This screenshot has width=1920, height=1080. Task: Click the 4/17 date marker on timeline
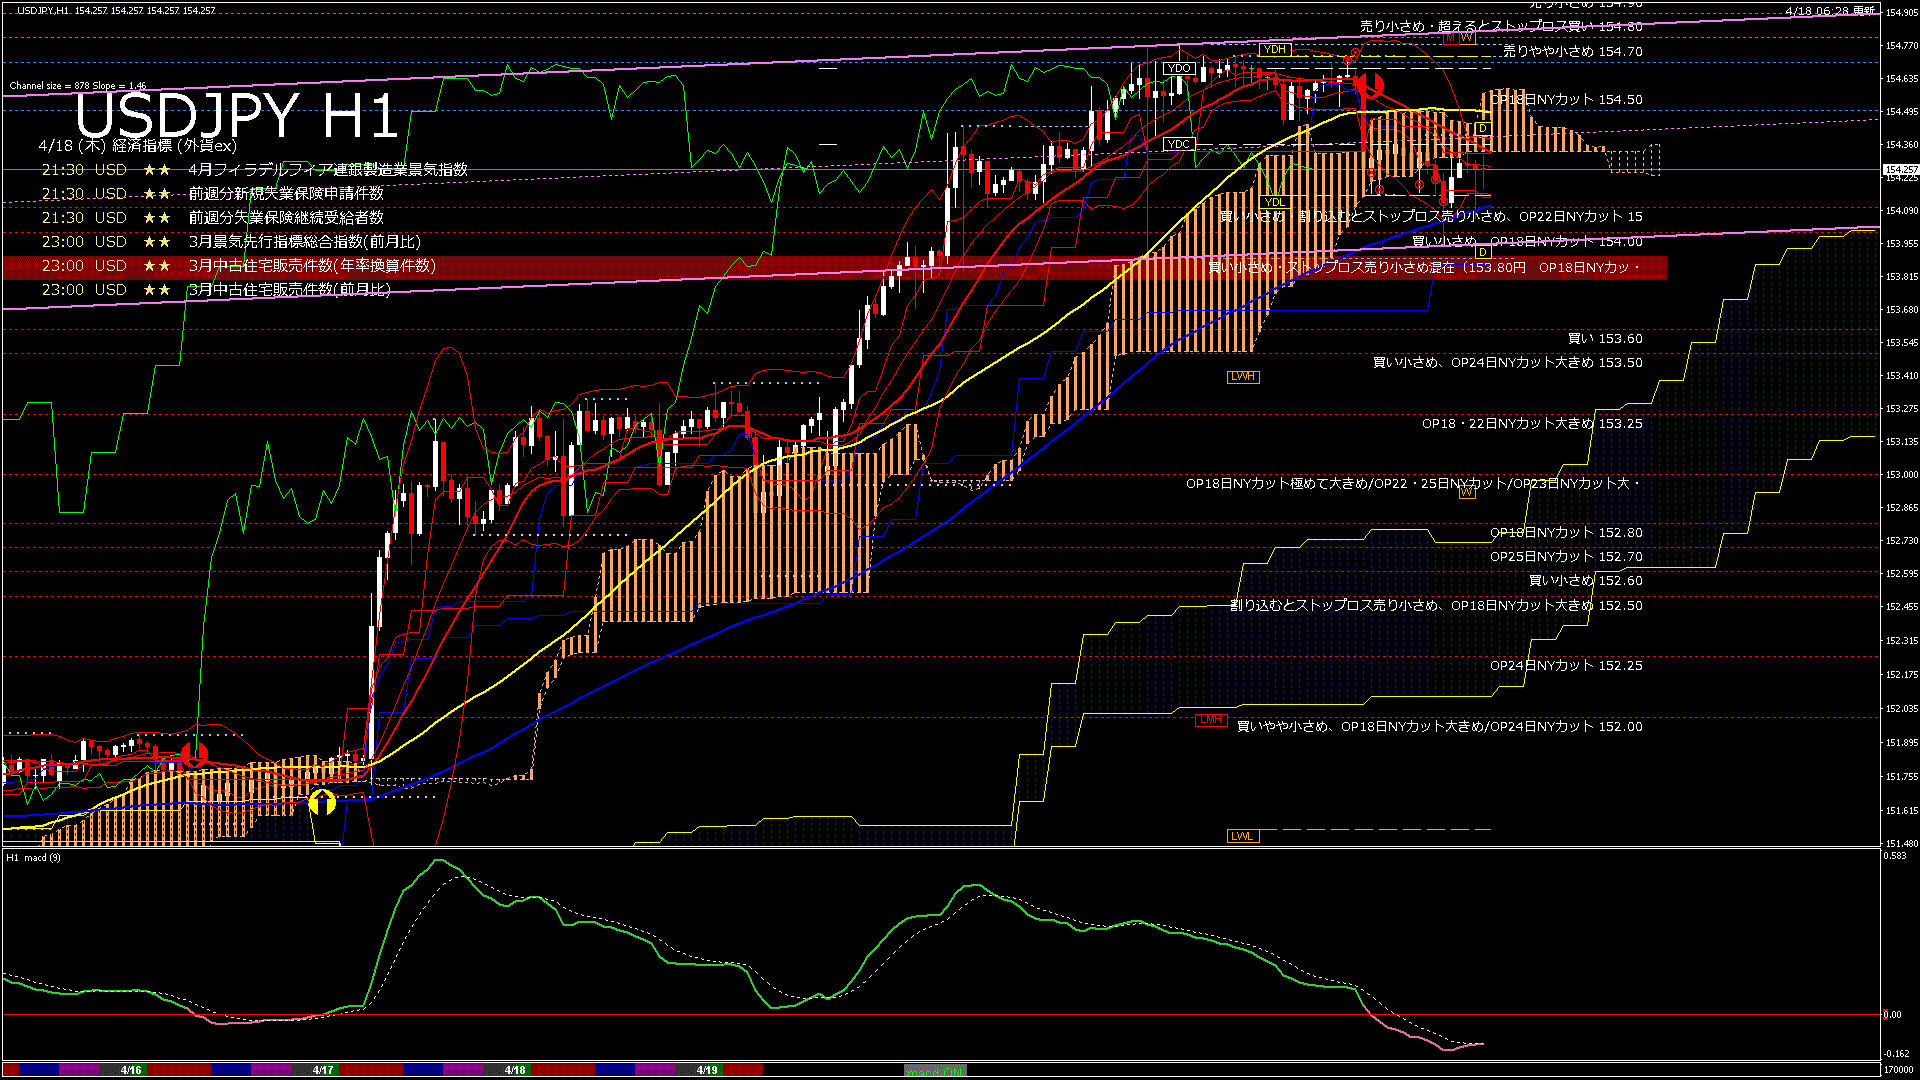(322, 1070)
